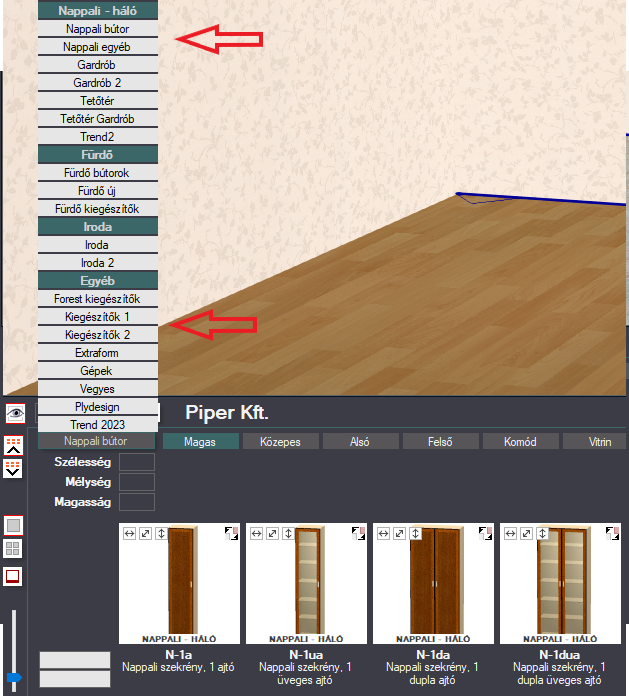
Task: Choose Fürdő kiegészítők from category list
Action: (x=98, y=209)
